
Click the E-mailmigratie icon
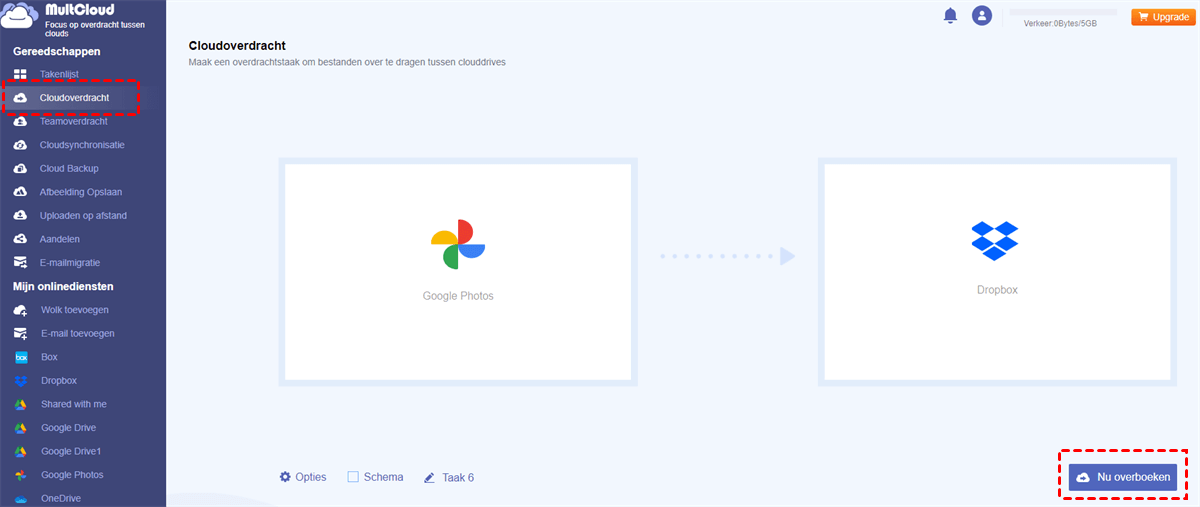pyautogui.click(x=20, y=262)
